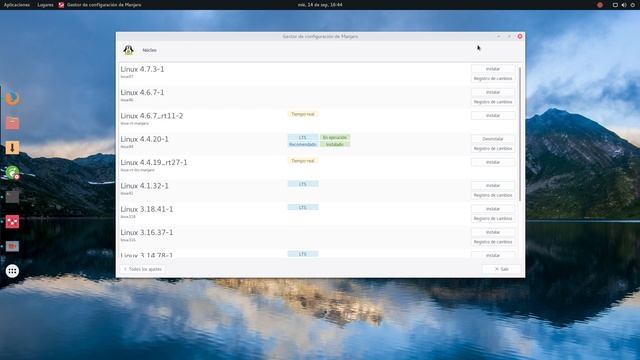Click the LTS badge on Linux 4.4.20-1
Screen dimensions: 640x360
[x=303, y=137]
